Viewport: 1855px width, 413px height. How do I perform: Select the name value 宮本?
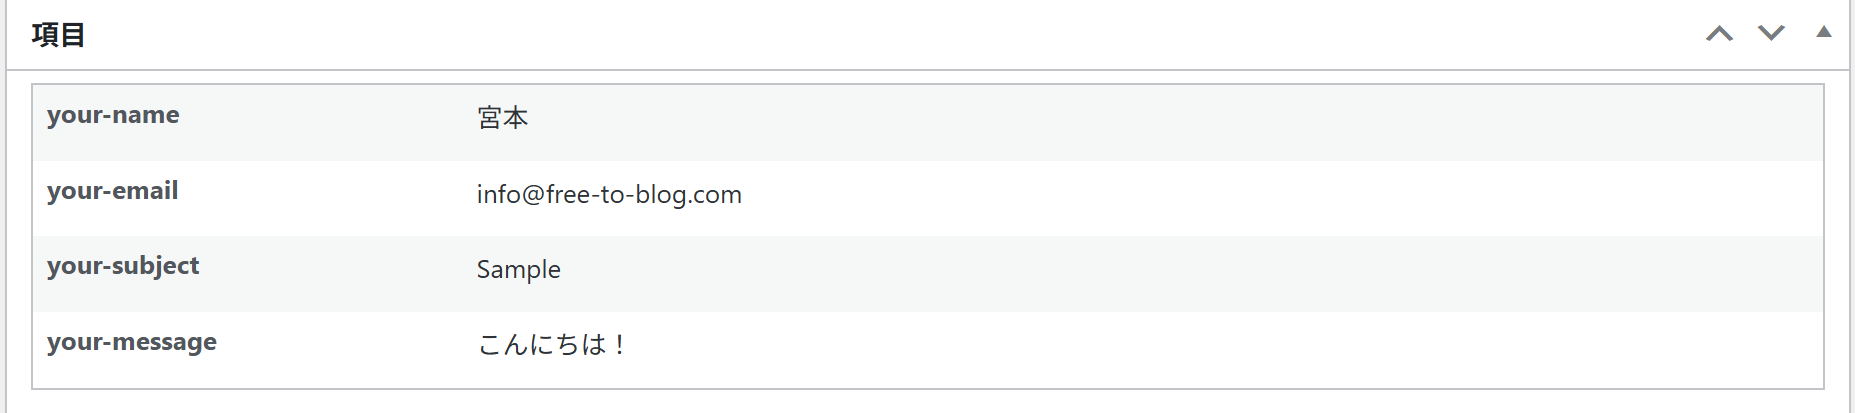(x=502, y=118)
